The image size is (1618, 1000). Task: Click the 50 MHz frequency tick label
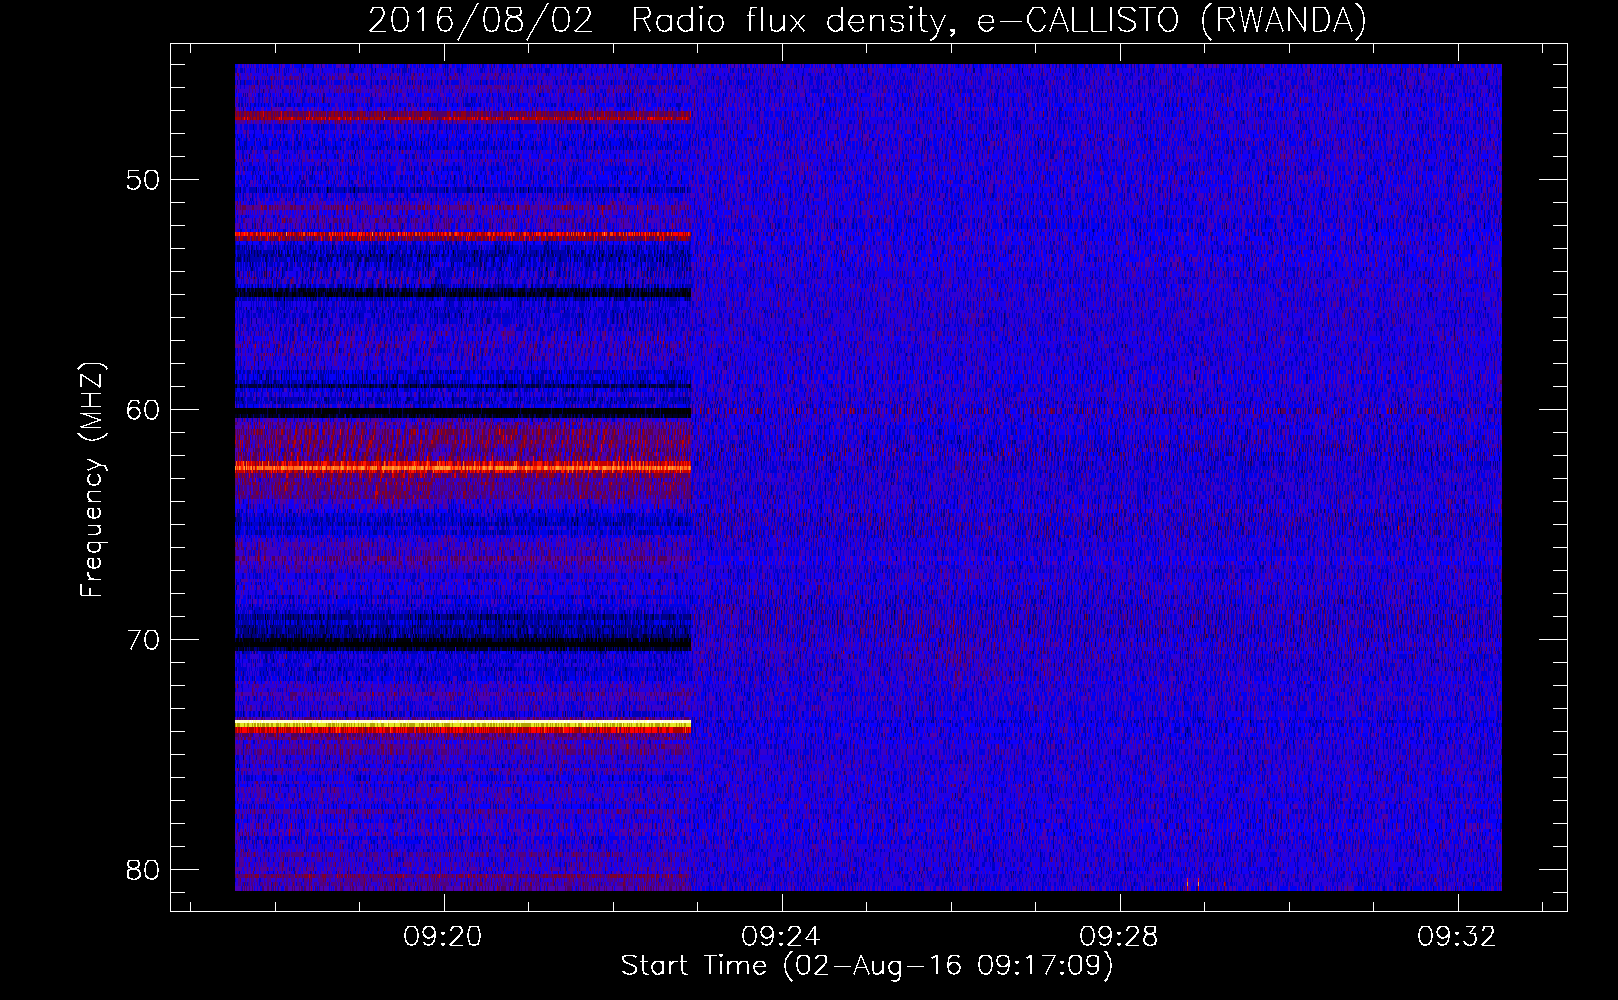click(x=143, y=181)
